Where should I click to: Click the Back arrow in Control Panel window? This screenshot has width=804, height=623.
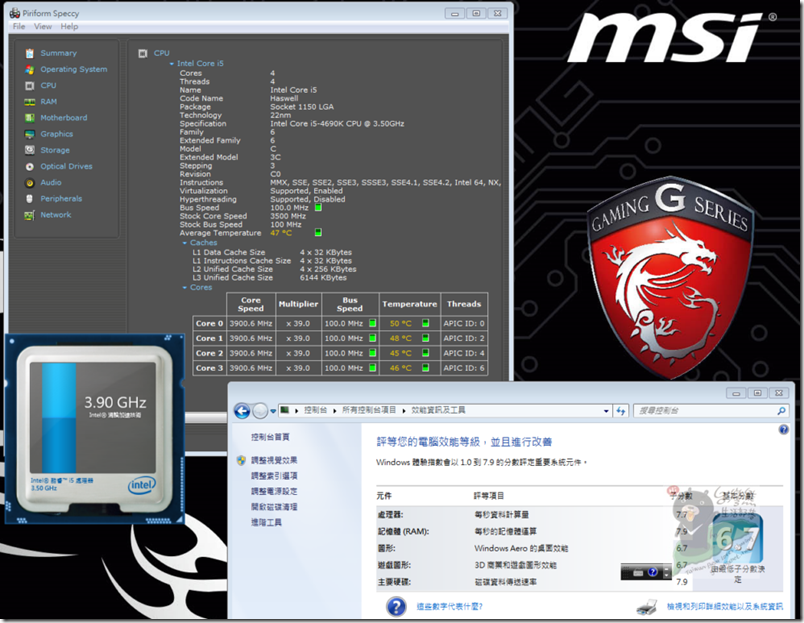pos(242,411)
